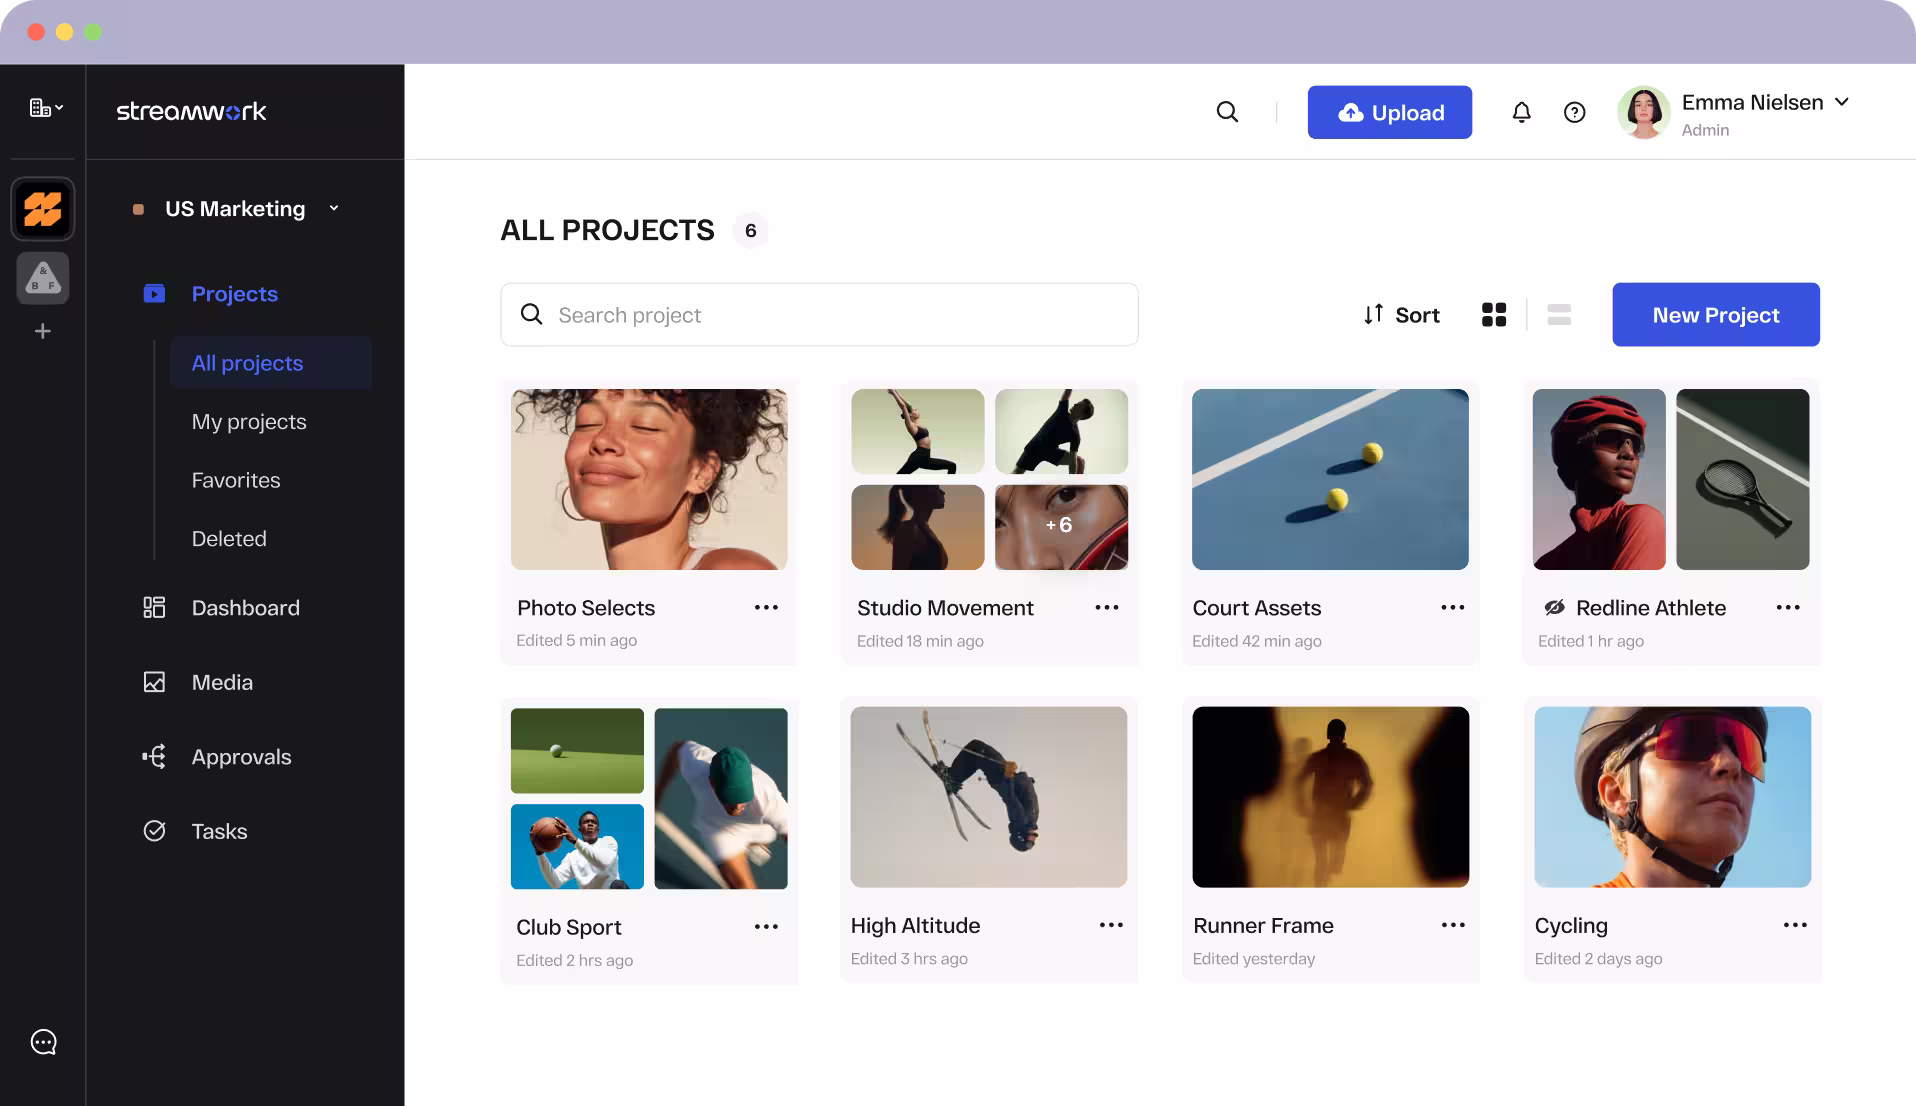Open the Photo Selects project thumbnail
This screenshot has width=1916, height=1106.
[x=649, y=479]
